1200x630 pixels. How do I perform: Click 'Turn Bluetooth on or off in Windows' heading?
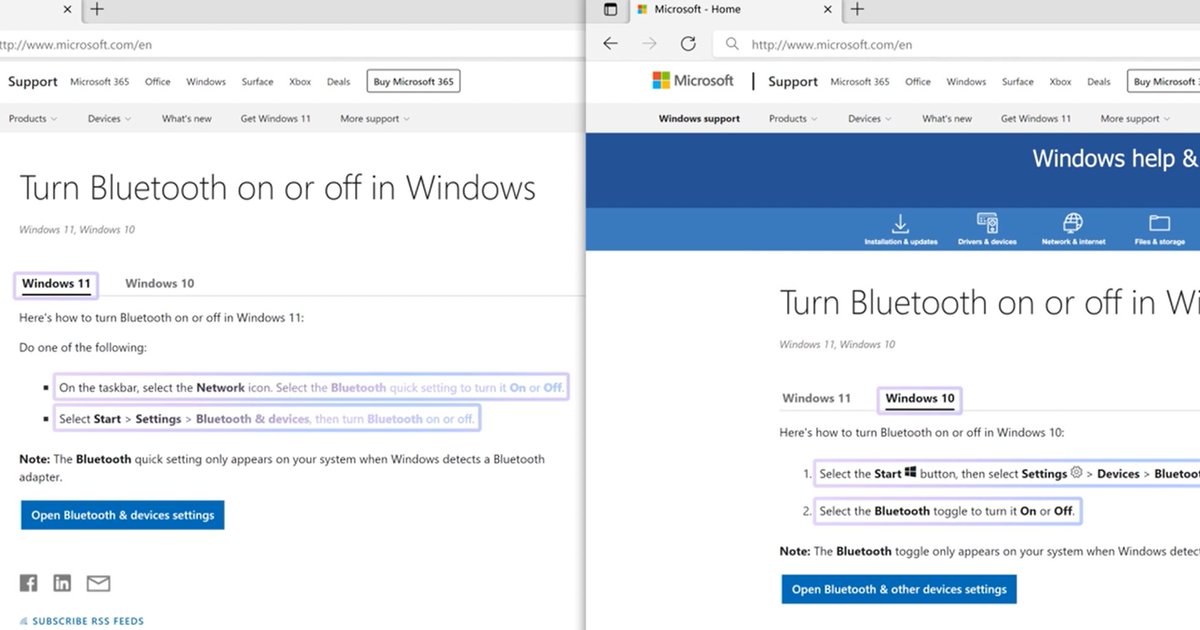[277, 188]
